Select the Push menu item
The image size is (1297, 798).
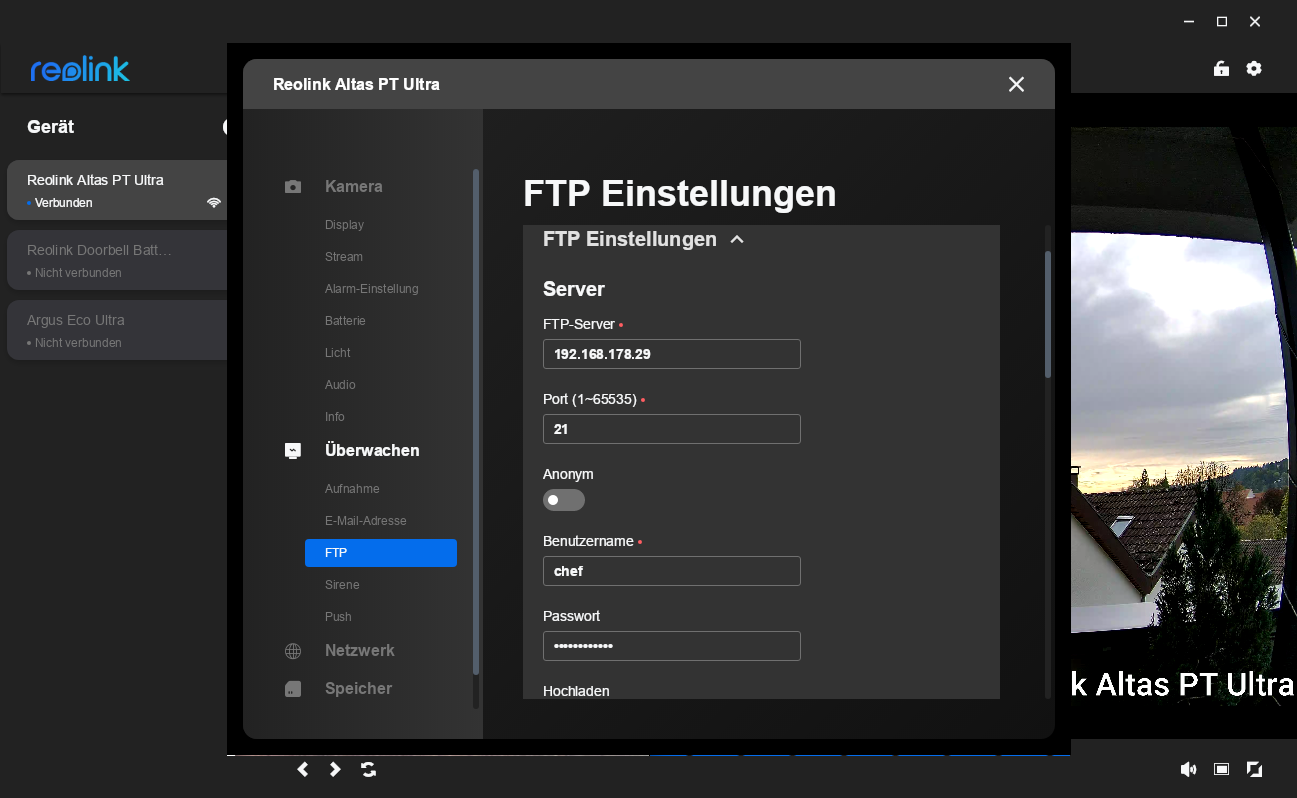338,617
